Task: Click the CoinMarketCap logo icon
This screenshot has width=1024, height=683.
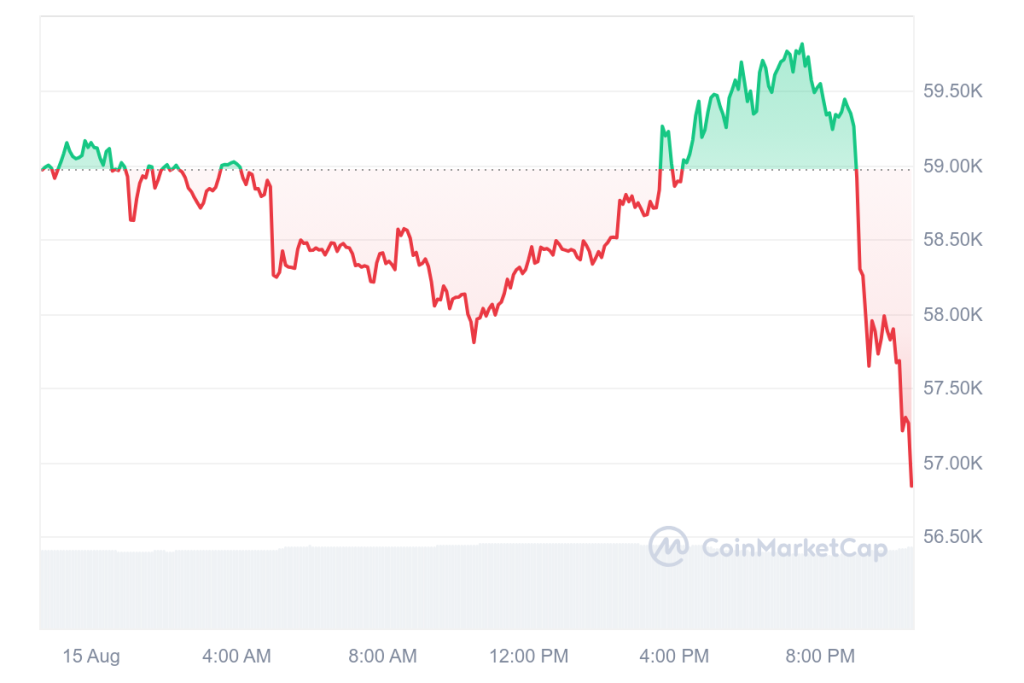Action: (x=668, y=547)
